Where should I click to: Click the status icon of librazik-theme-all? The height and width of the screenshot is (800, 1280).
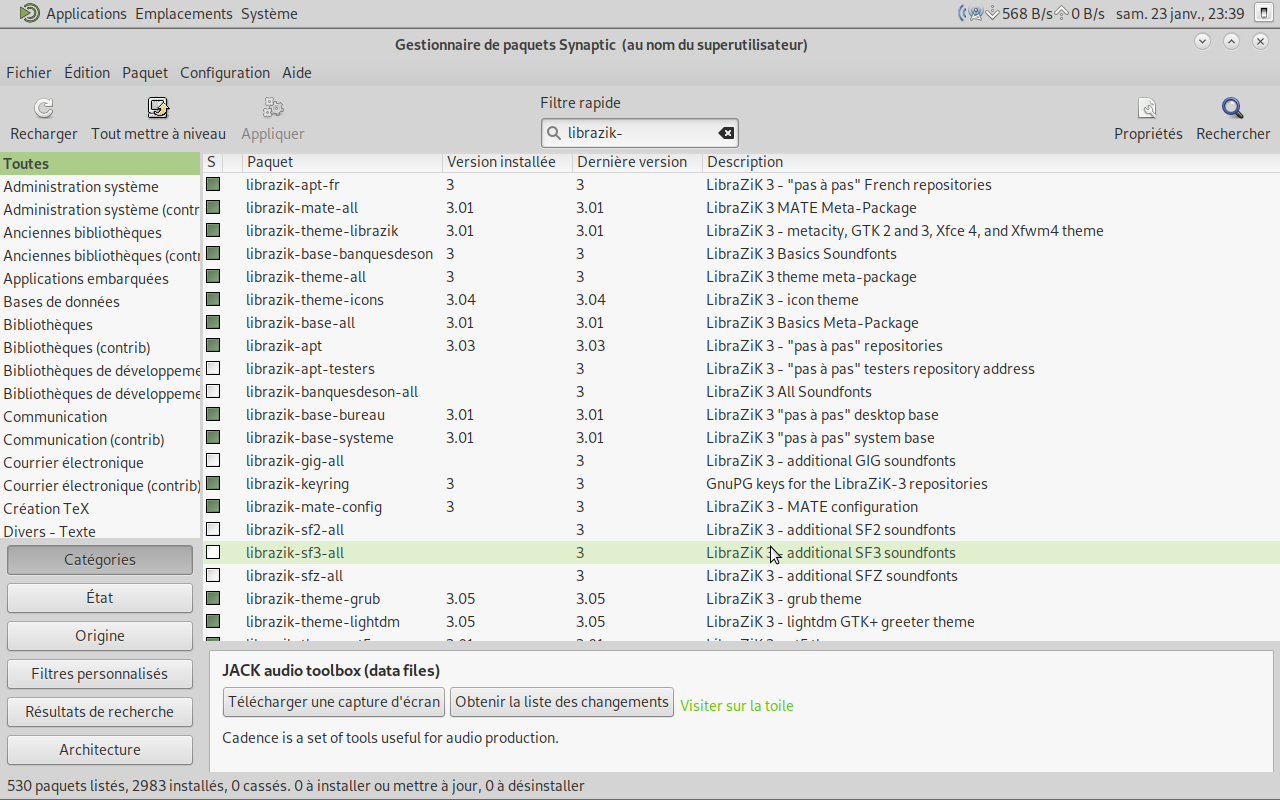tap(213, 276)
